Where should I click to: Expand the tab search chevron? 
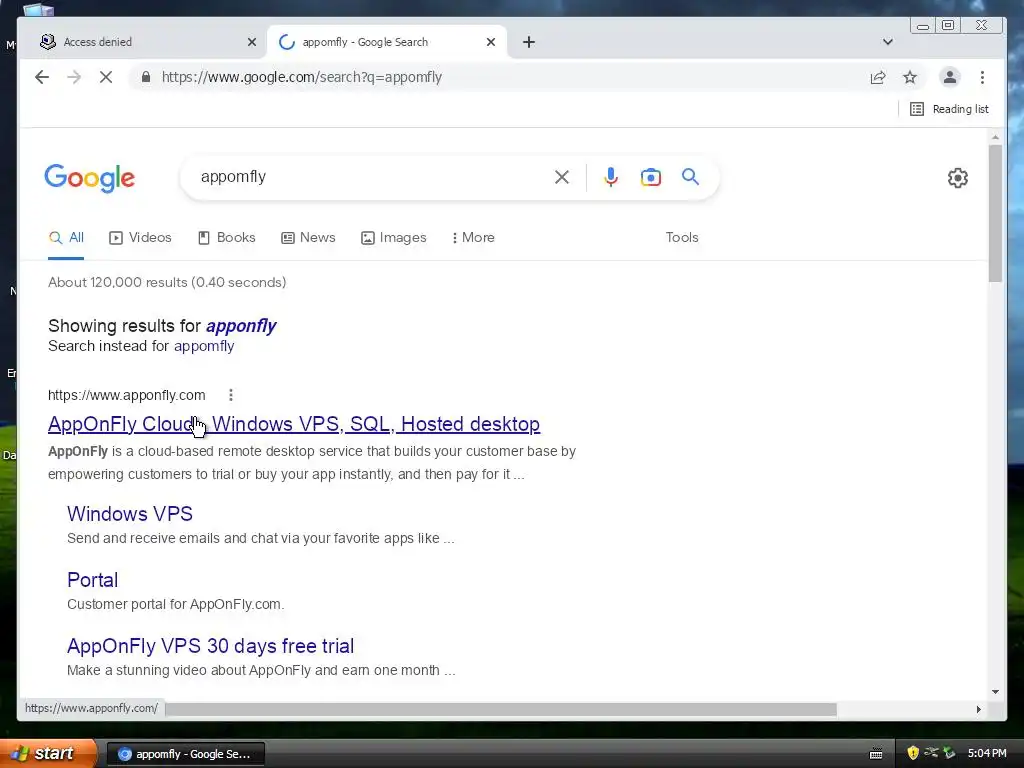click(x=888, y=42)
